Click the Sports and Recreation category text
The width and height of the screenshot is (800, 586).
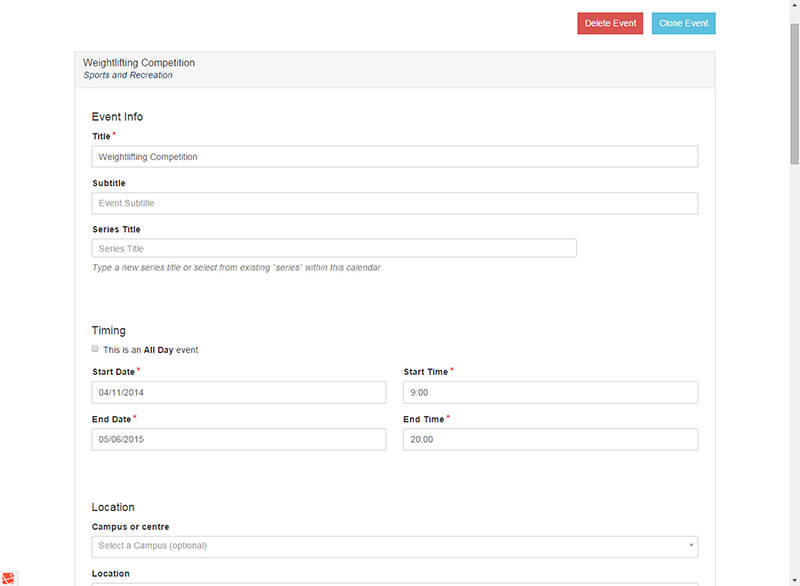coord(128,75)
